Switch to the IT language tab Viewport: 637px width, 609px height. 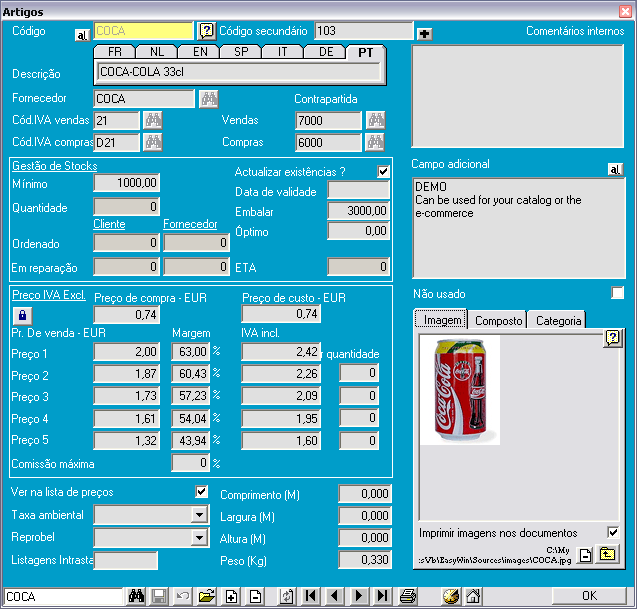pyautogui.click(x=283, y=52)
